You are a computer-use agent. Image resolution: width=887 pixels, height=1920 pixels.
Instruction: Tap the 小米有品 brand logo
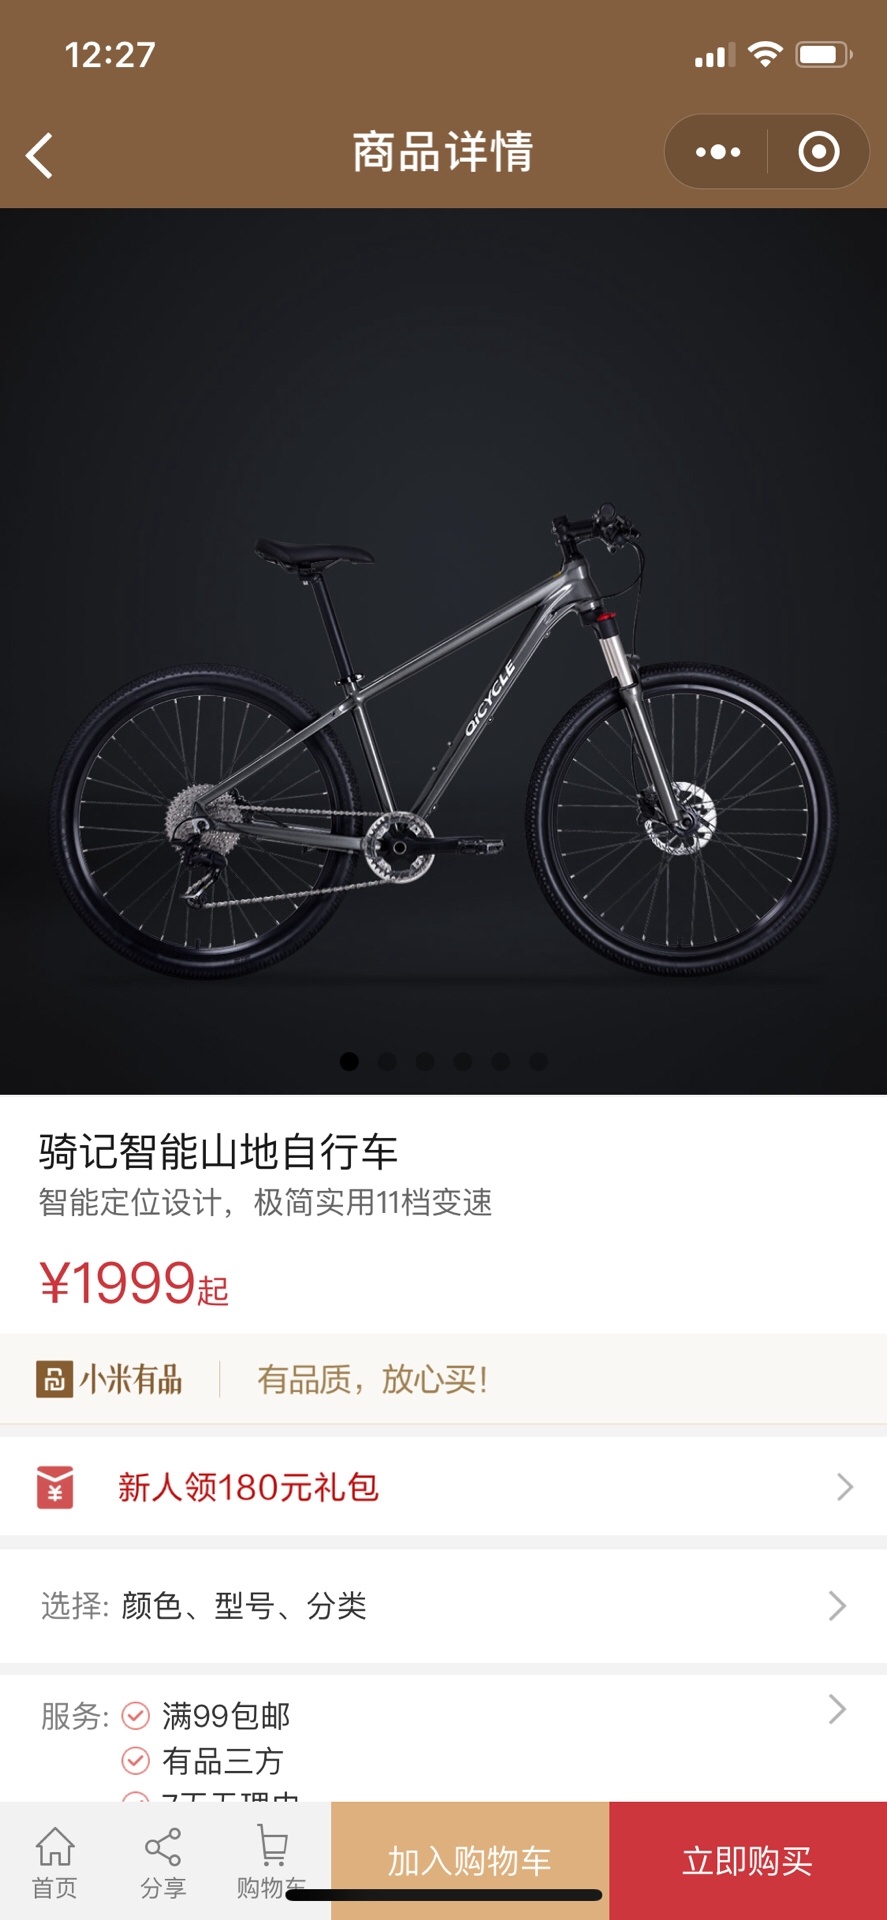tap(110, 1379)
